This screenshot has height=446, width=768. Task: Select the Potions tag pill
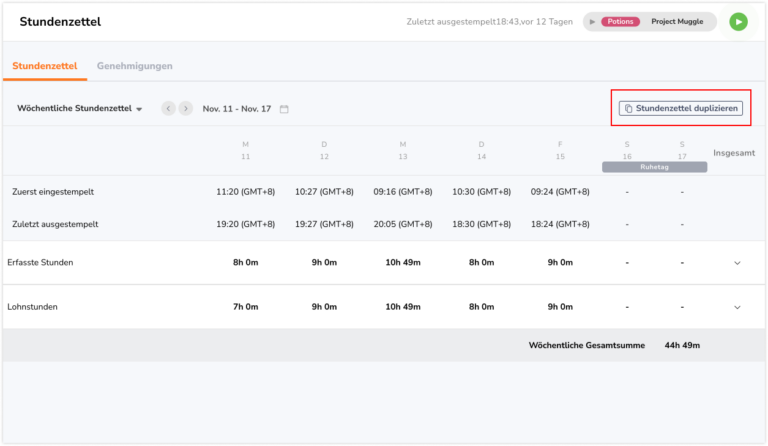[x=620, y=22]
